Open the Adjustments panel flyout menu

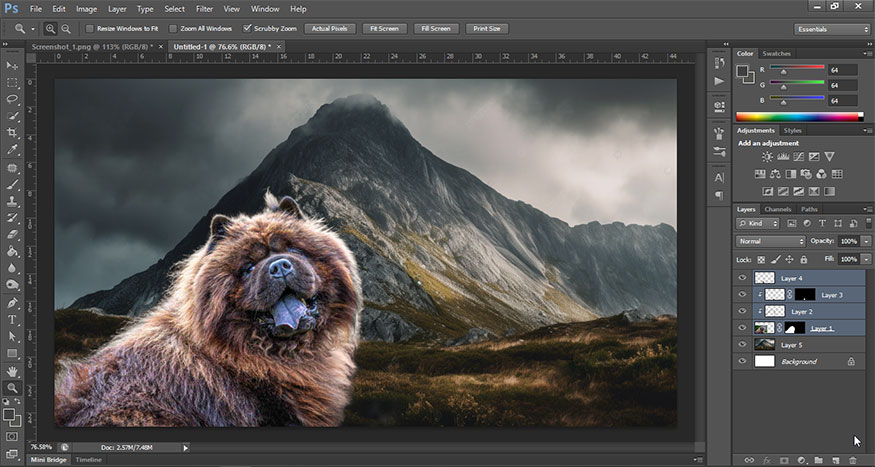(x=867, y=131)
